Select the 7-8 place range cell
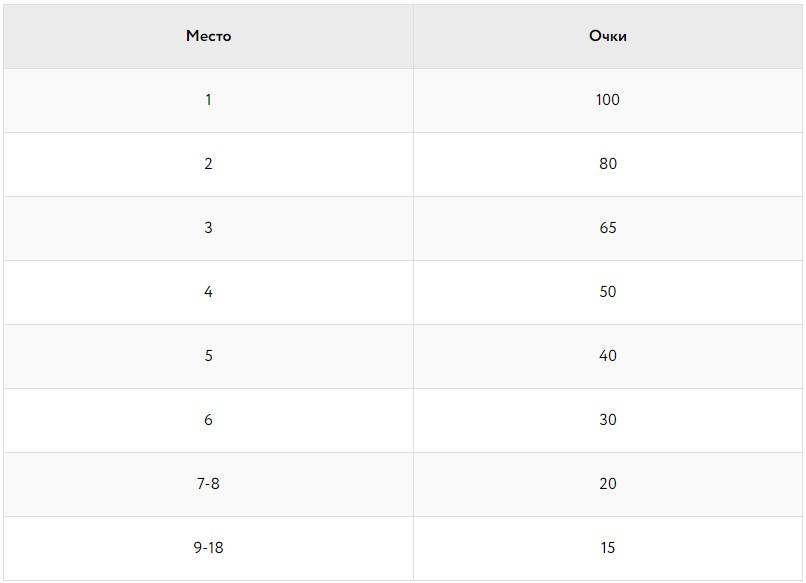This screenshot has height=583, width=806. tap(208, 484)
